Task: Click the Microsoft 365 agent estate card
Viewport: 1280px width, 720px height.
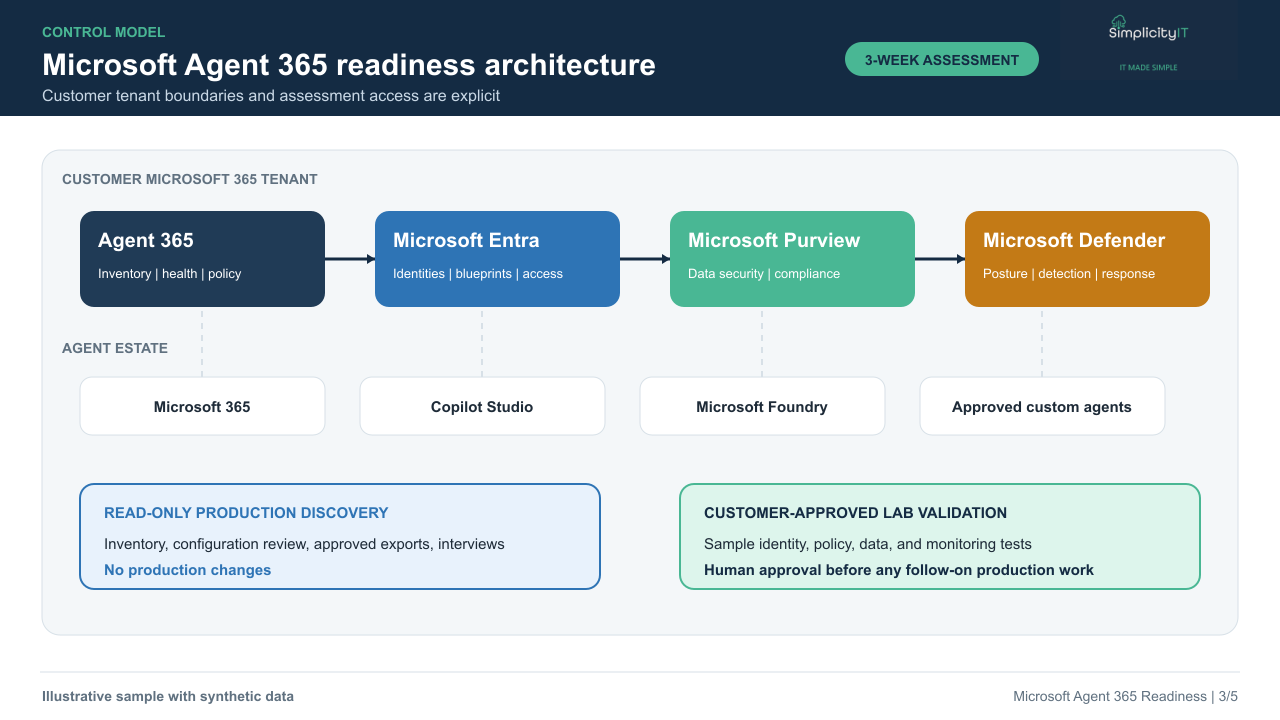Action: pyautogui.click(x=202, y=406)
